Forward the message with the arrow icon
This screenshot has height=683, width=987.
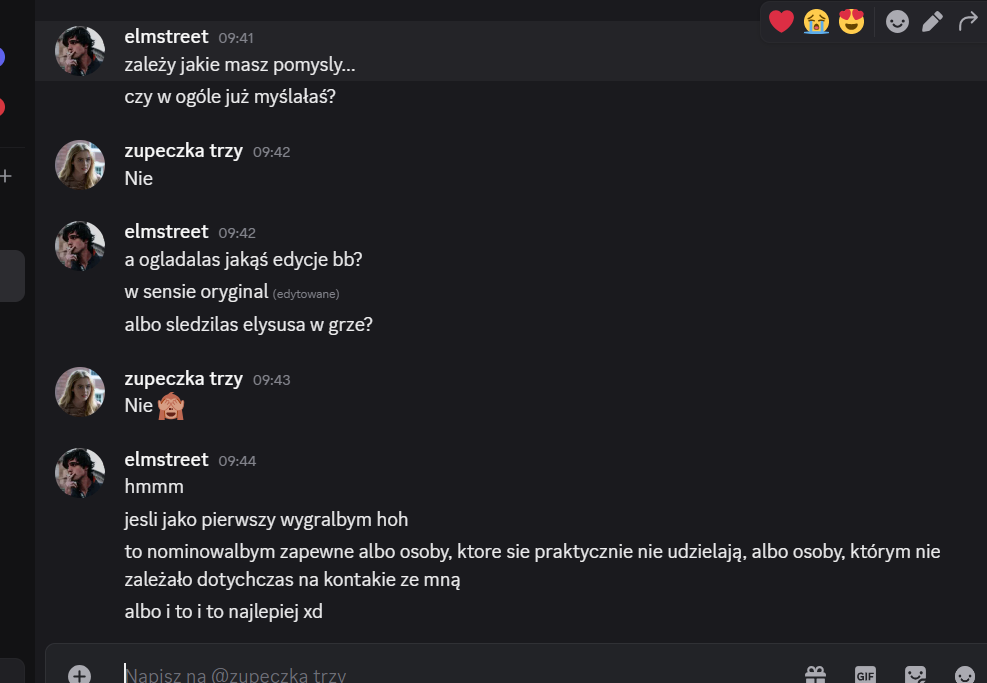point(967,21)
